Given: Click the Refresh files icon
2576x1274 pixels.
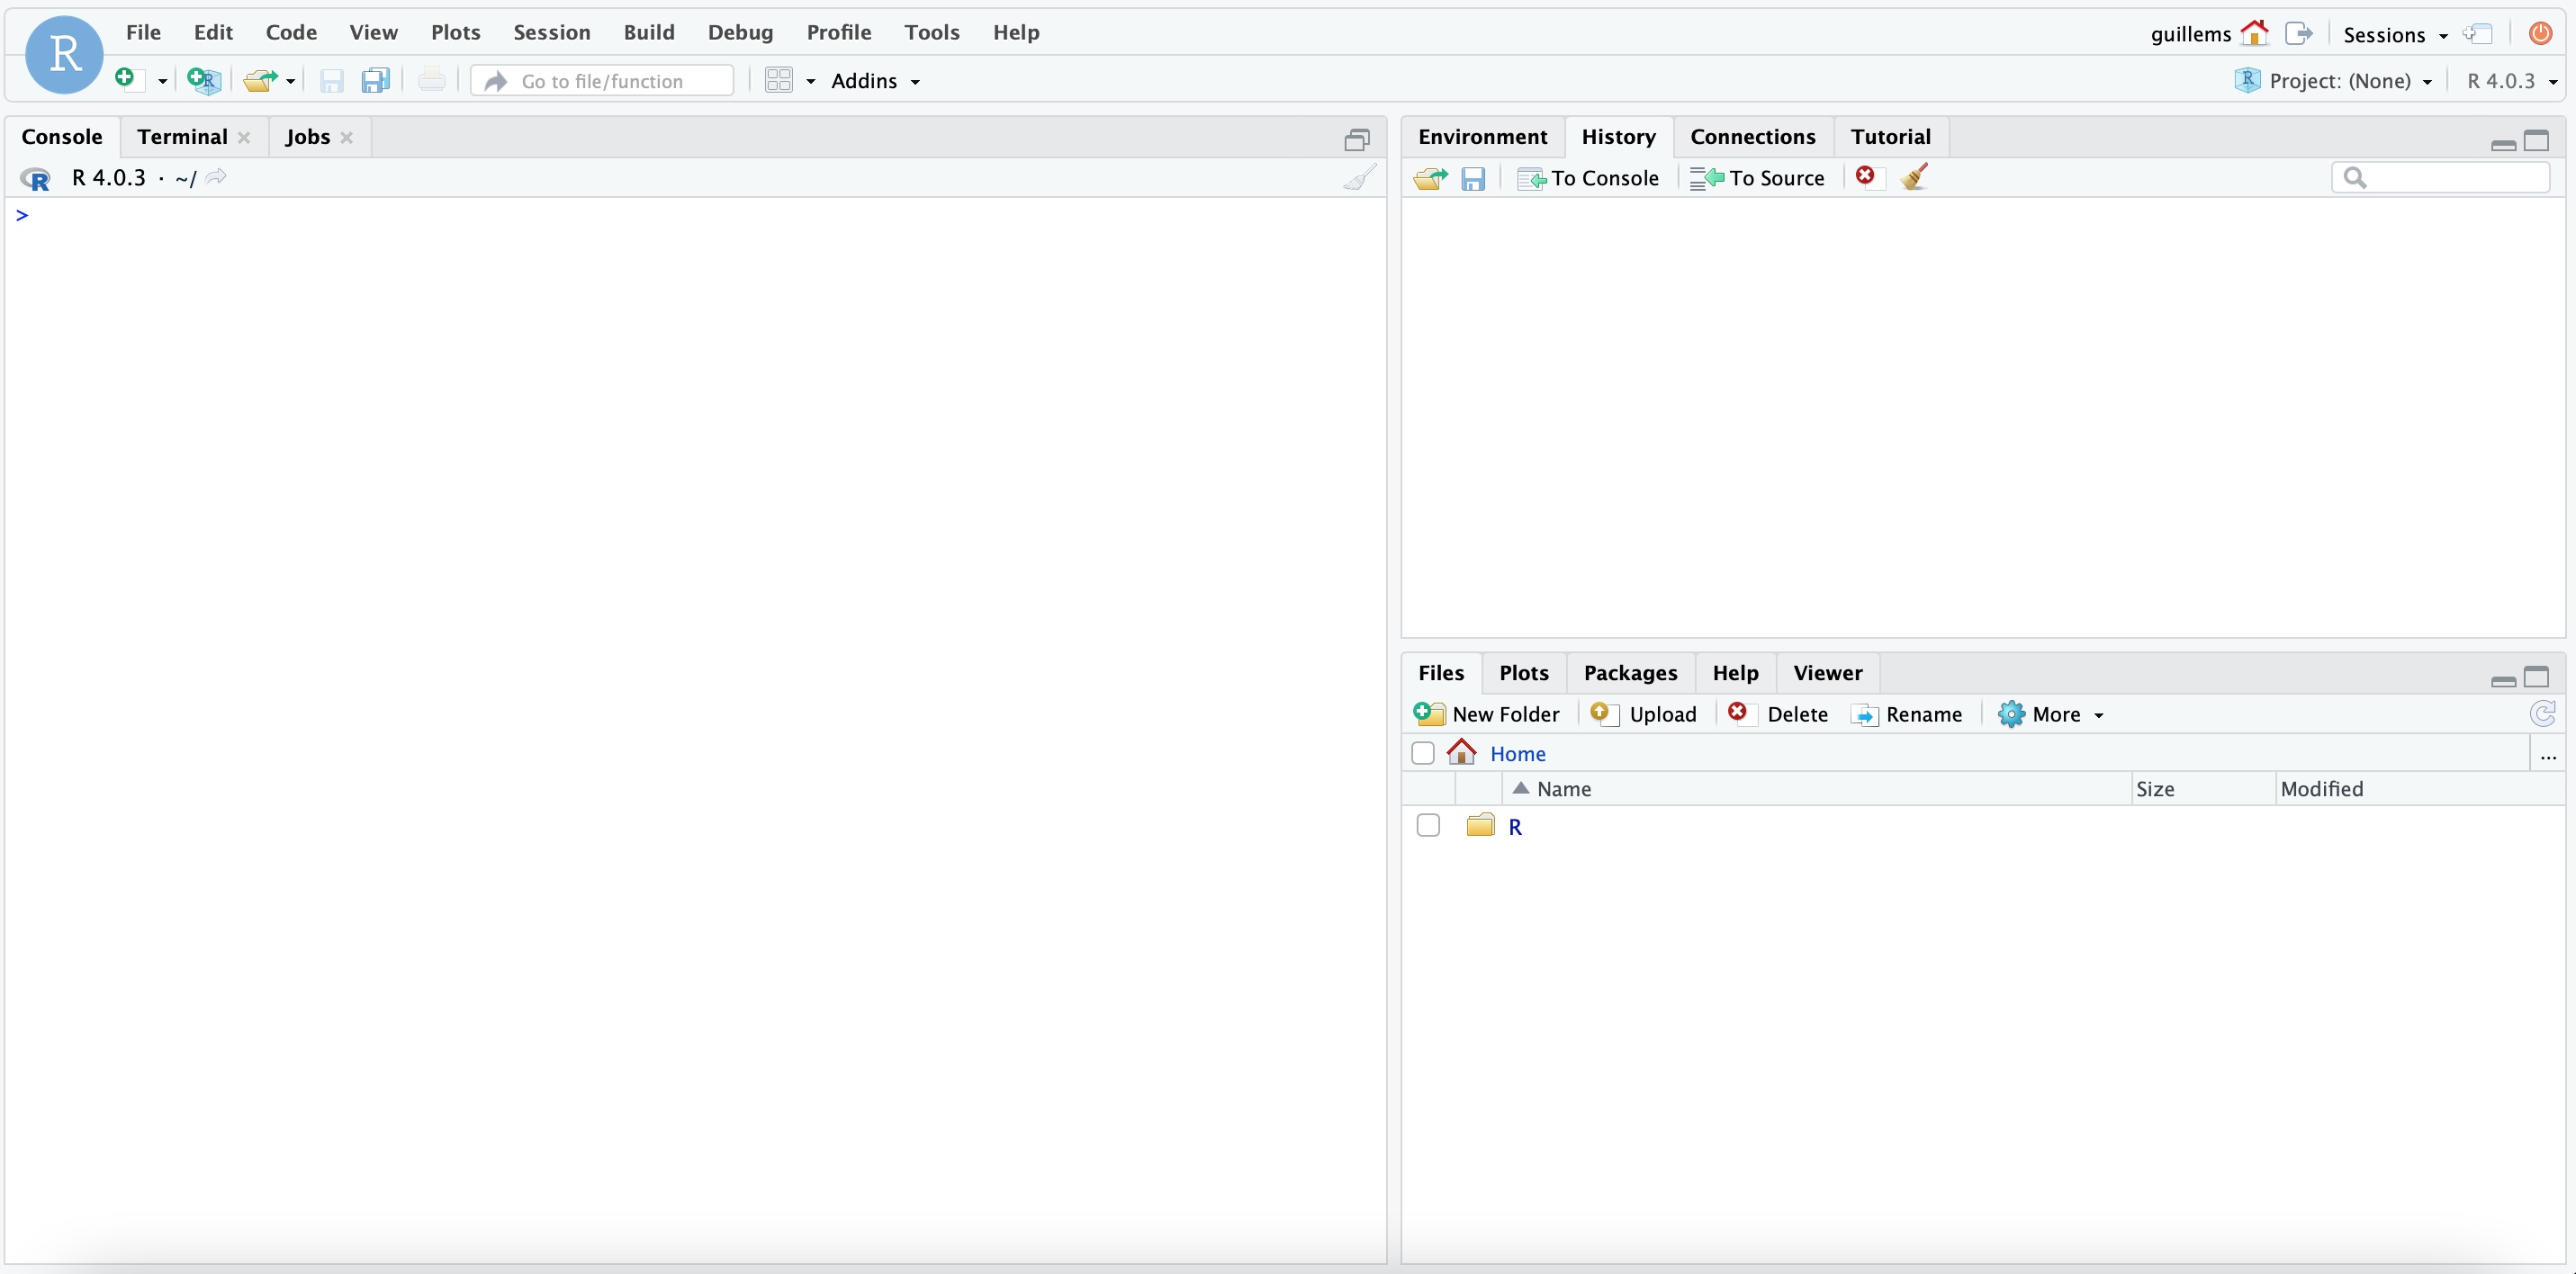Looking at the screenshot, I should coord(2544,714).
